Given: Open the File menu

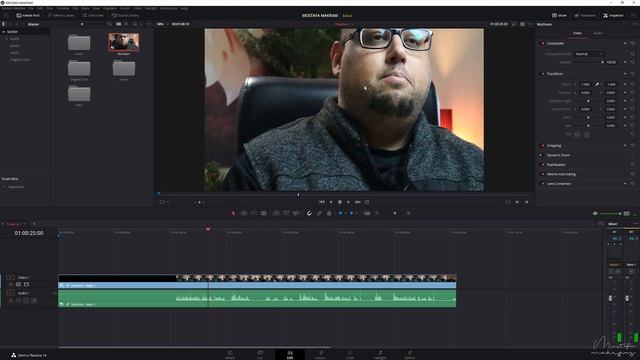Looking at the screenshot, I should pos(31,8).
